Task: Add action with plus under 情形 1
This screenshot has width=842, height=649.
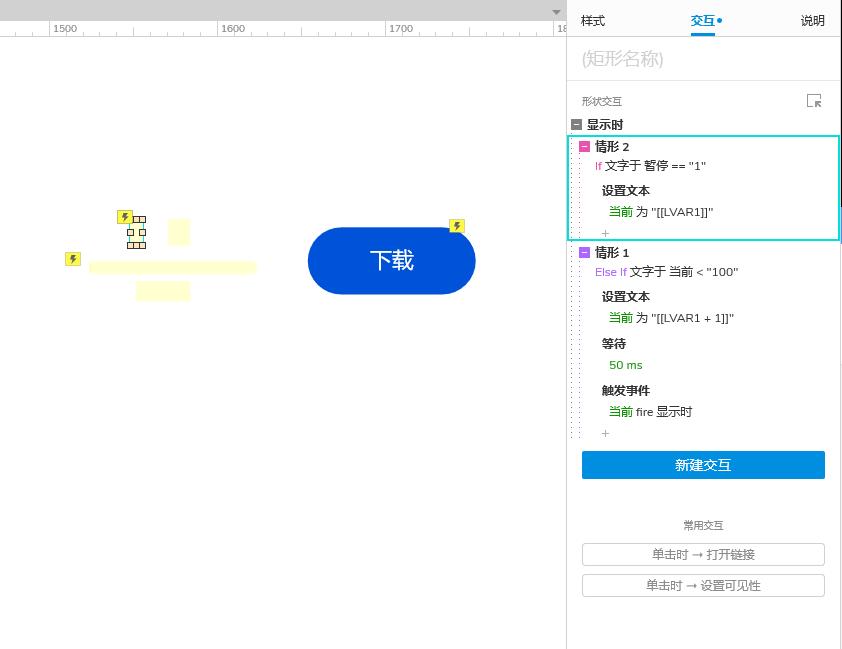Action: (605, 433)
